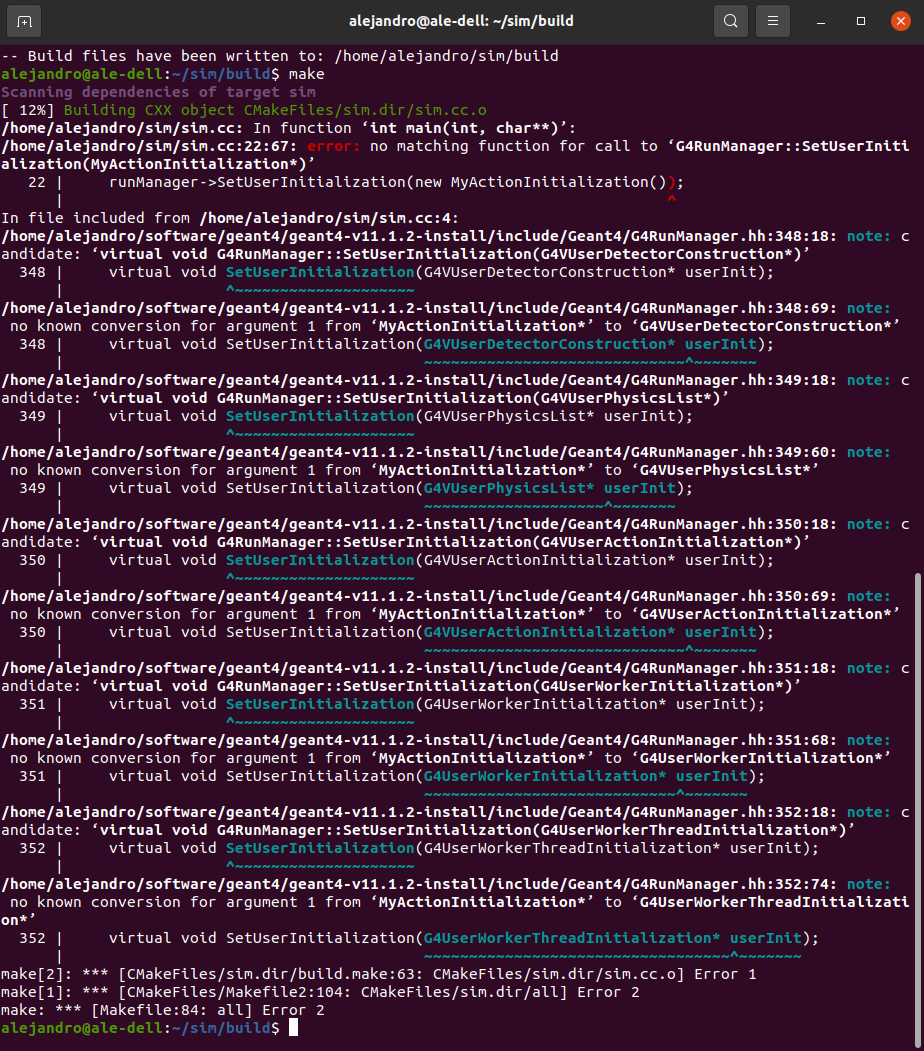Click the 'make' command text
This screenshot has height=1051, width=924.
(x=306, y=74)
